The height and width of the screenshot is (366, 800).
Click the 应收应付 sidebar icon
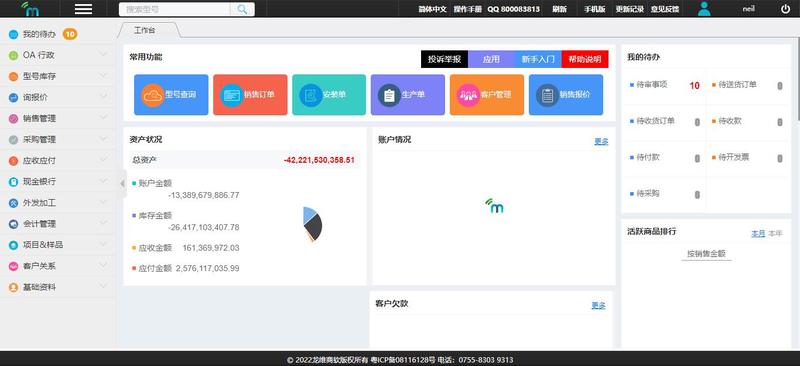13,161
